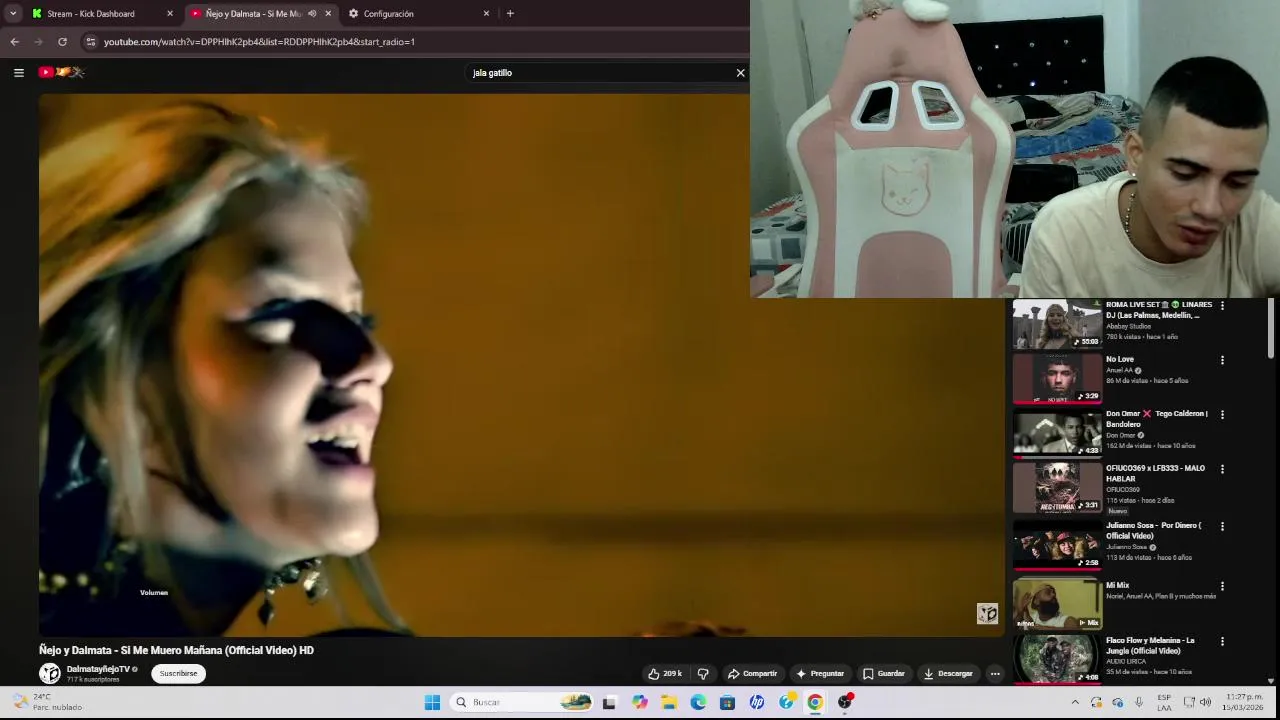
Task: Open ROMA LIVE SET video thumbnail
Action: pyautogui.click(x=1057, y=324)
